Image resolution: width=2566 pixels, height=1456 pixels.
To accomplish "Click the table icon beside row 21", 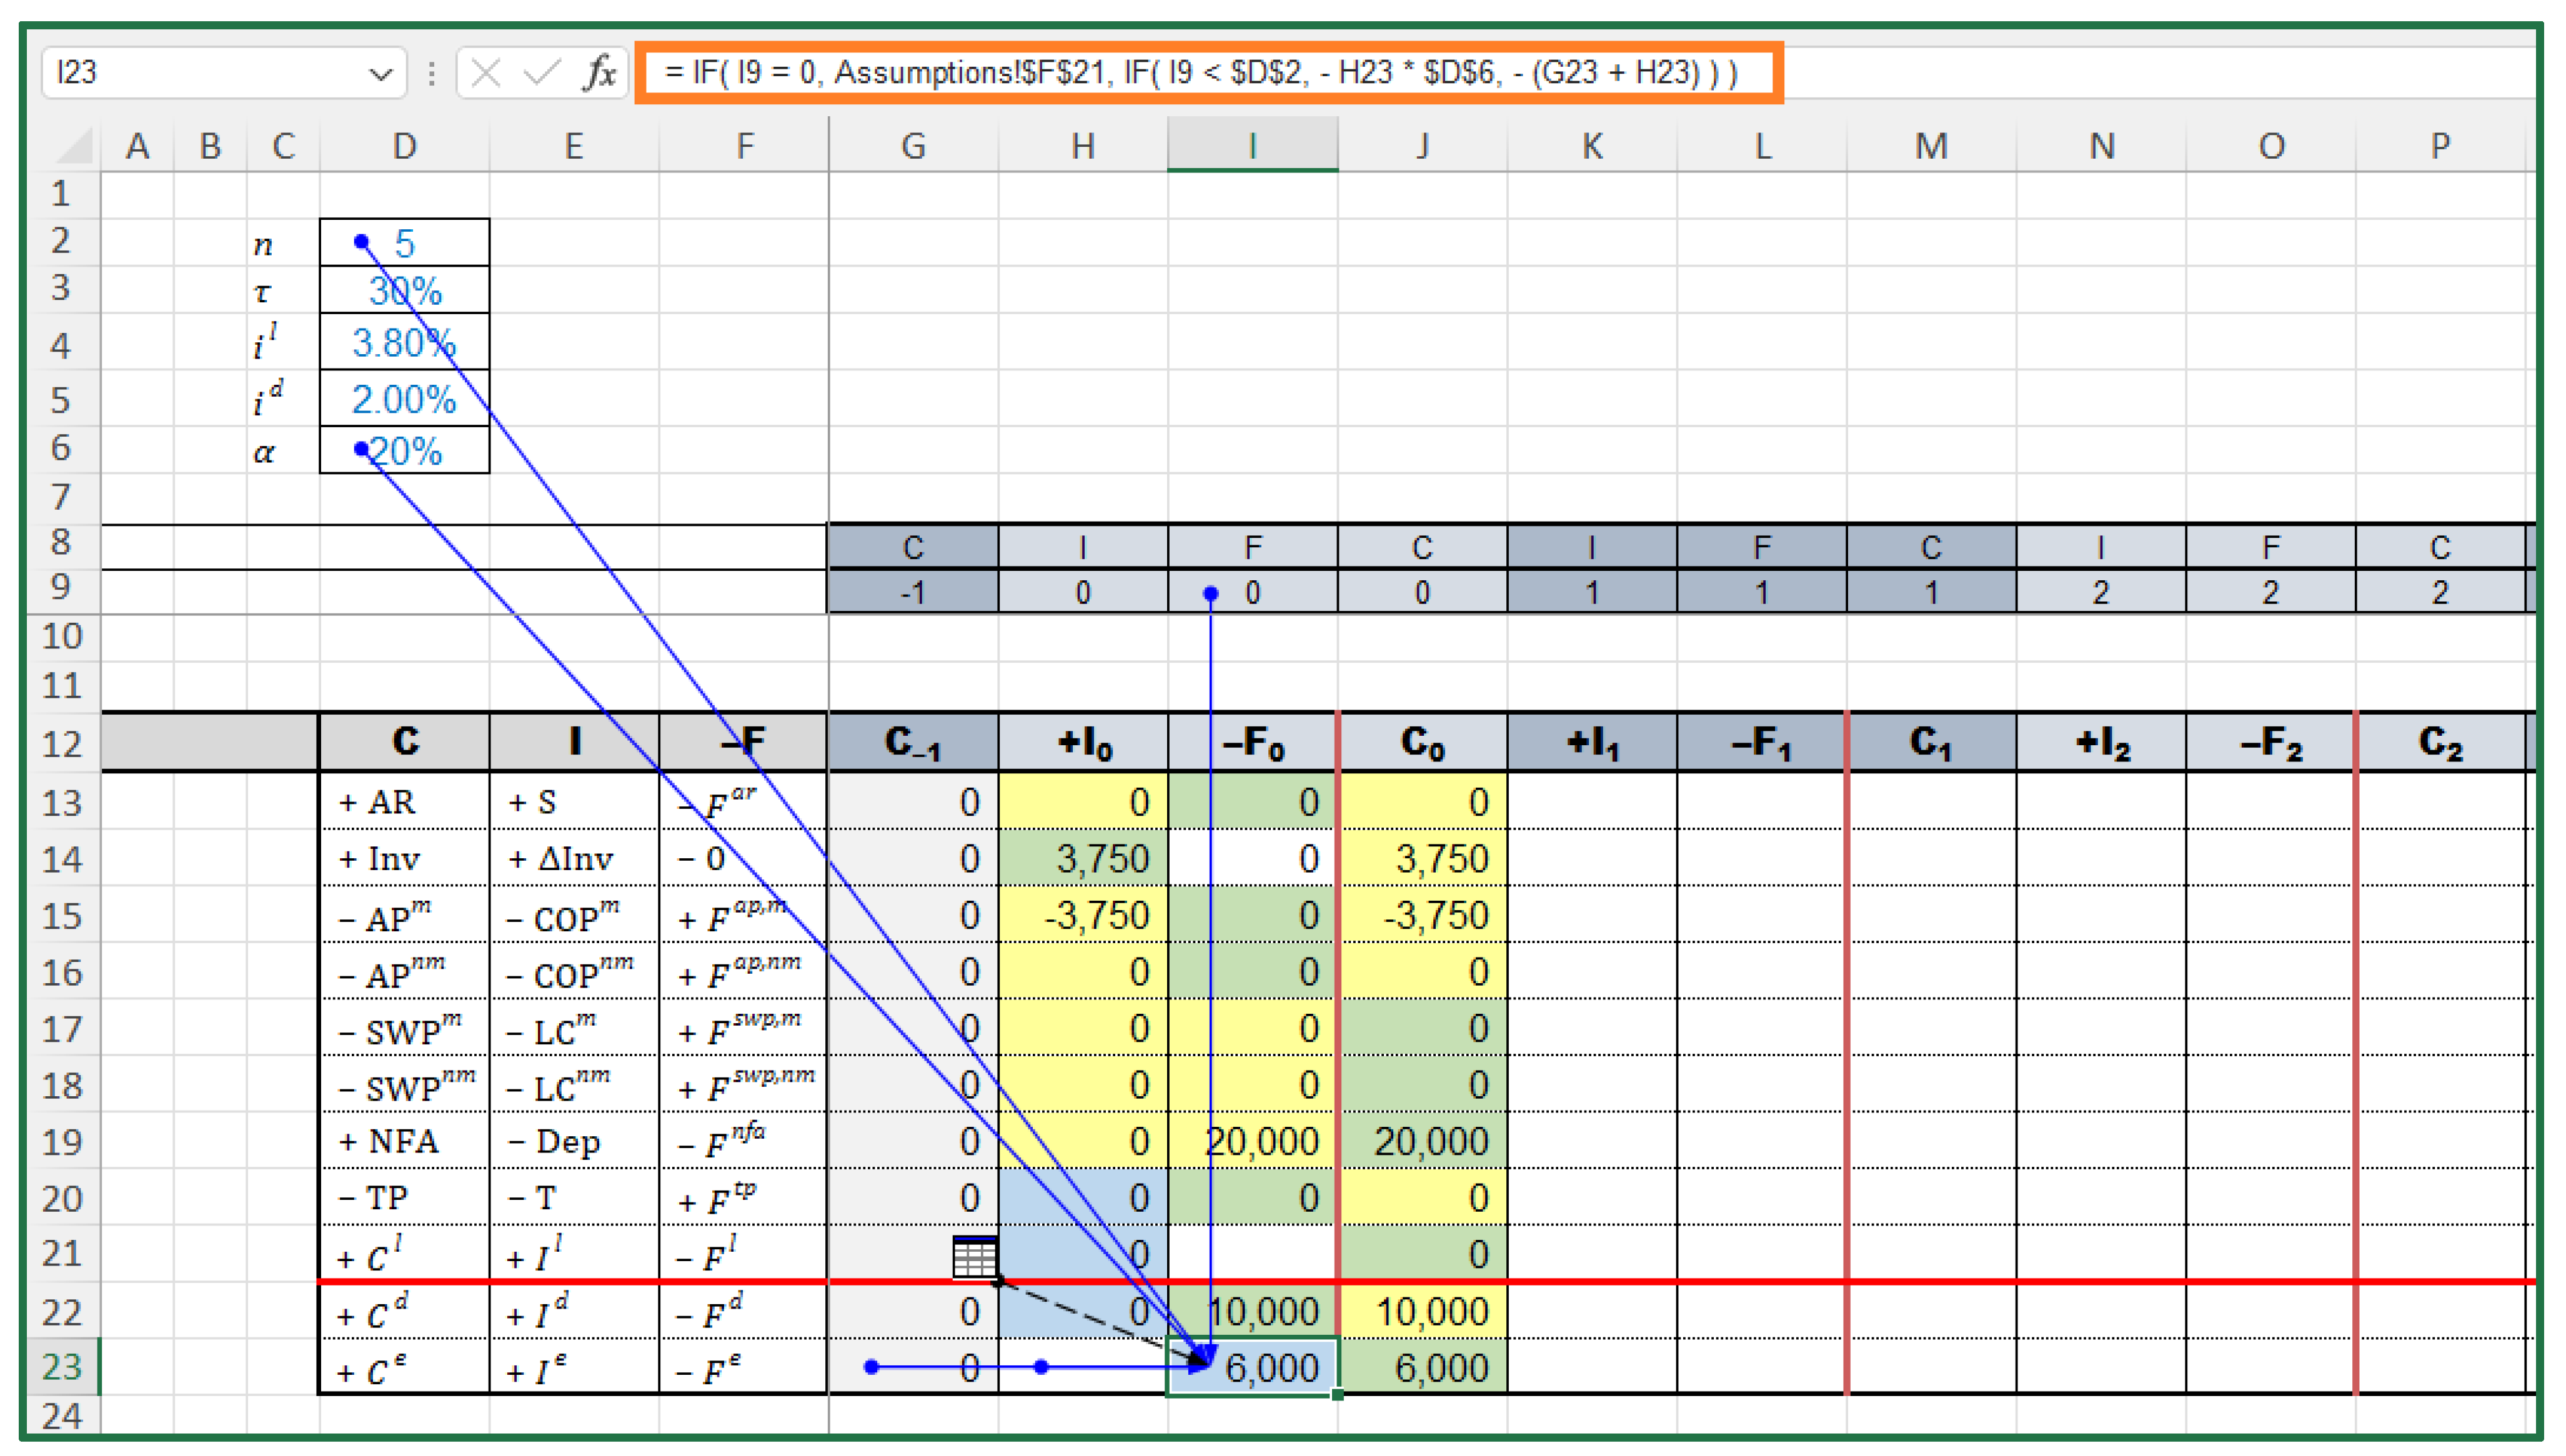I will coord(974,1256).
